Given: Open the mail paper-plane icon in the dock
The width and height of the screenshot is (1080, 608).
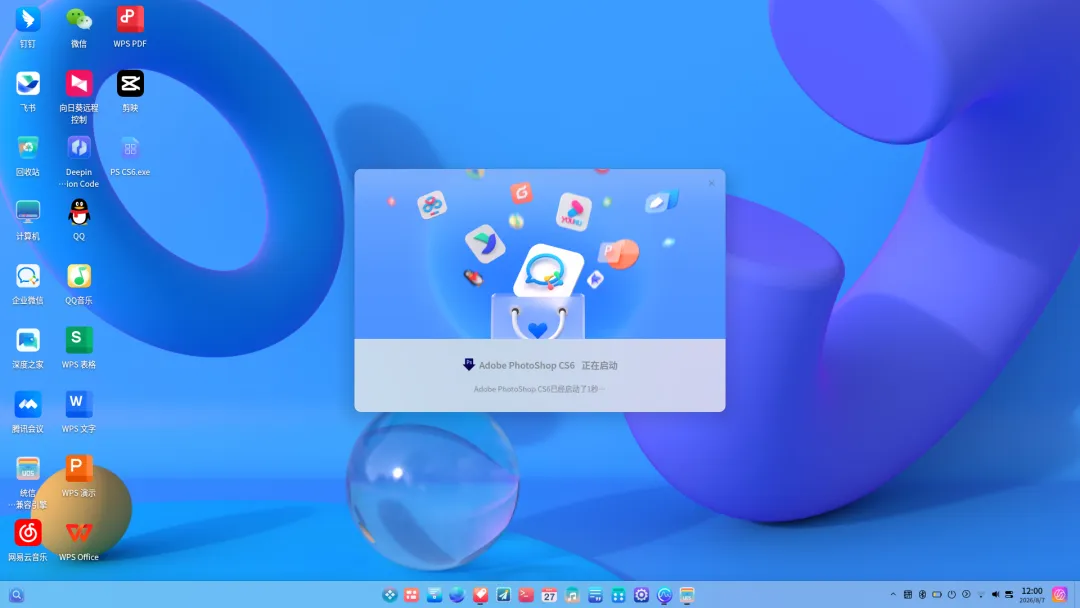Looking at the screenshot, I should pyautogui.click(x=503, y=595).
